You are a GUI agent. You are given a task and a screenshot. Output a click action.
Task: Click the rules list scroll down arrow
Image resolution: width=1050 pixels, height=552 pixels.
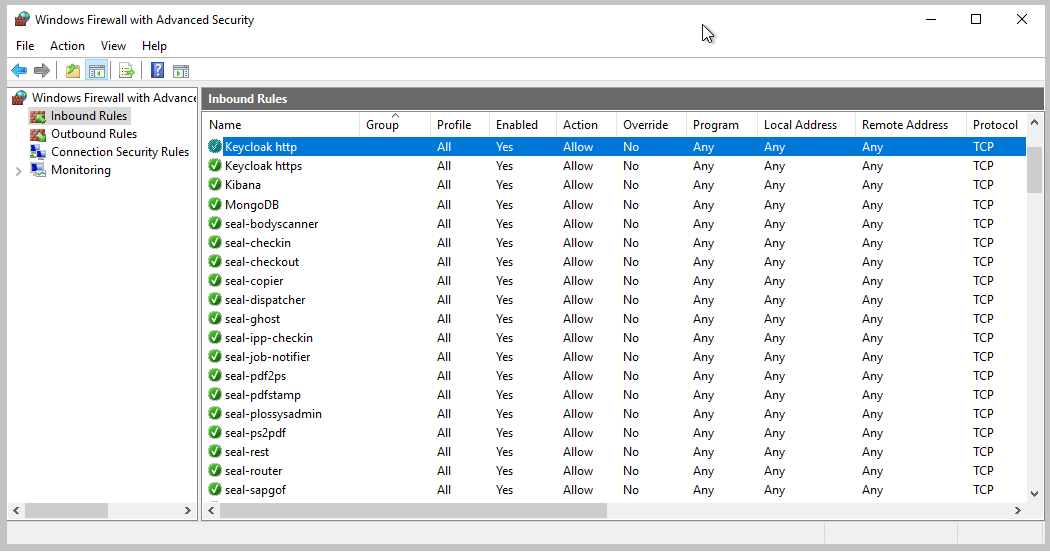1034,494
